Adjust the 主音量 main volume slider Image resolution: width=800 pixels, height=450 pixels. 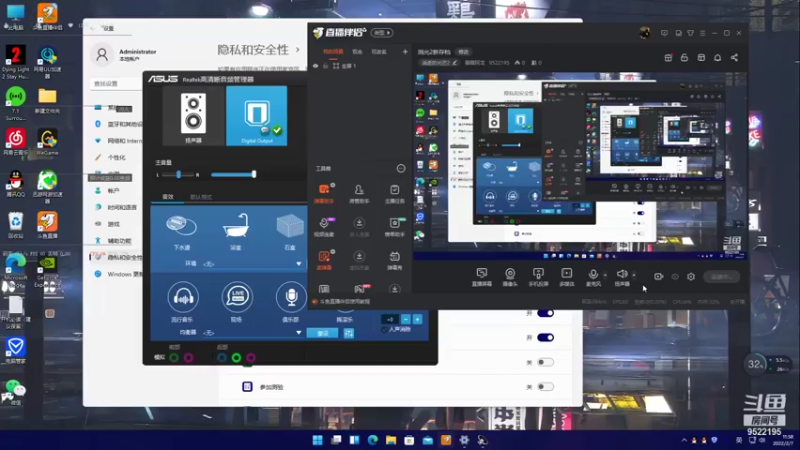[x=233, y=174]
